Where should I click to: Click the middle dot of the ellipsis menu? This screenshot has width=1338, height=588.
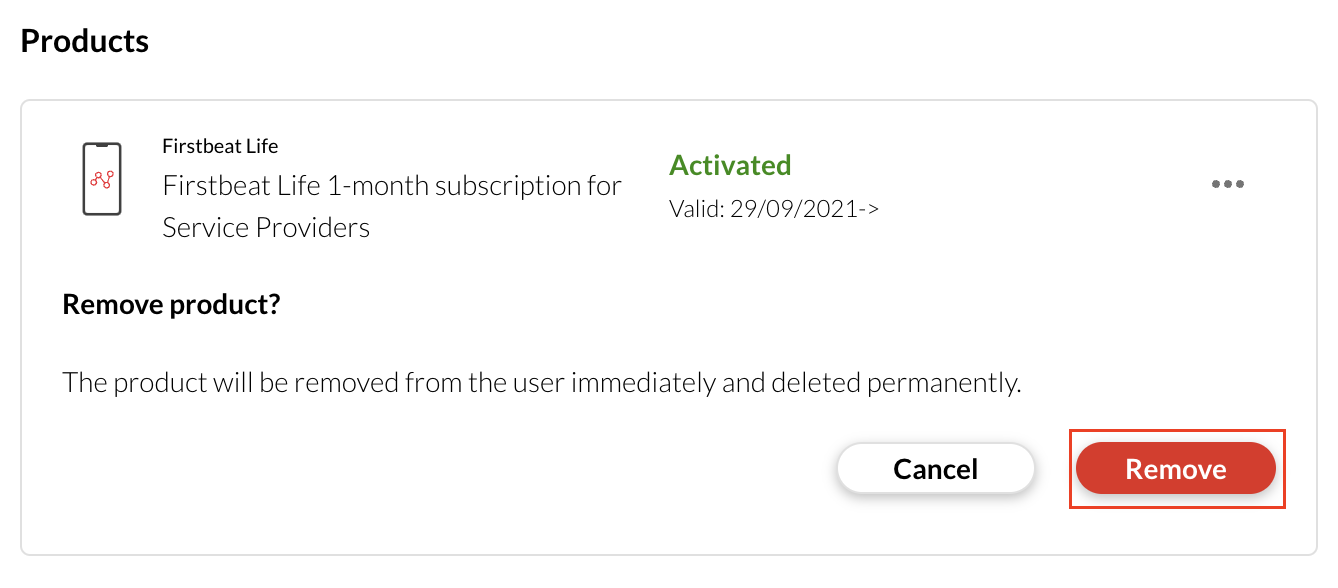click(1227, 184)
